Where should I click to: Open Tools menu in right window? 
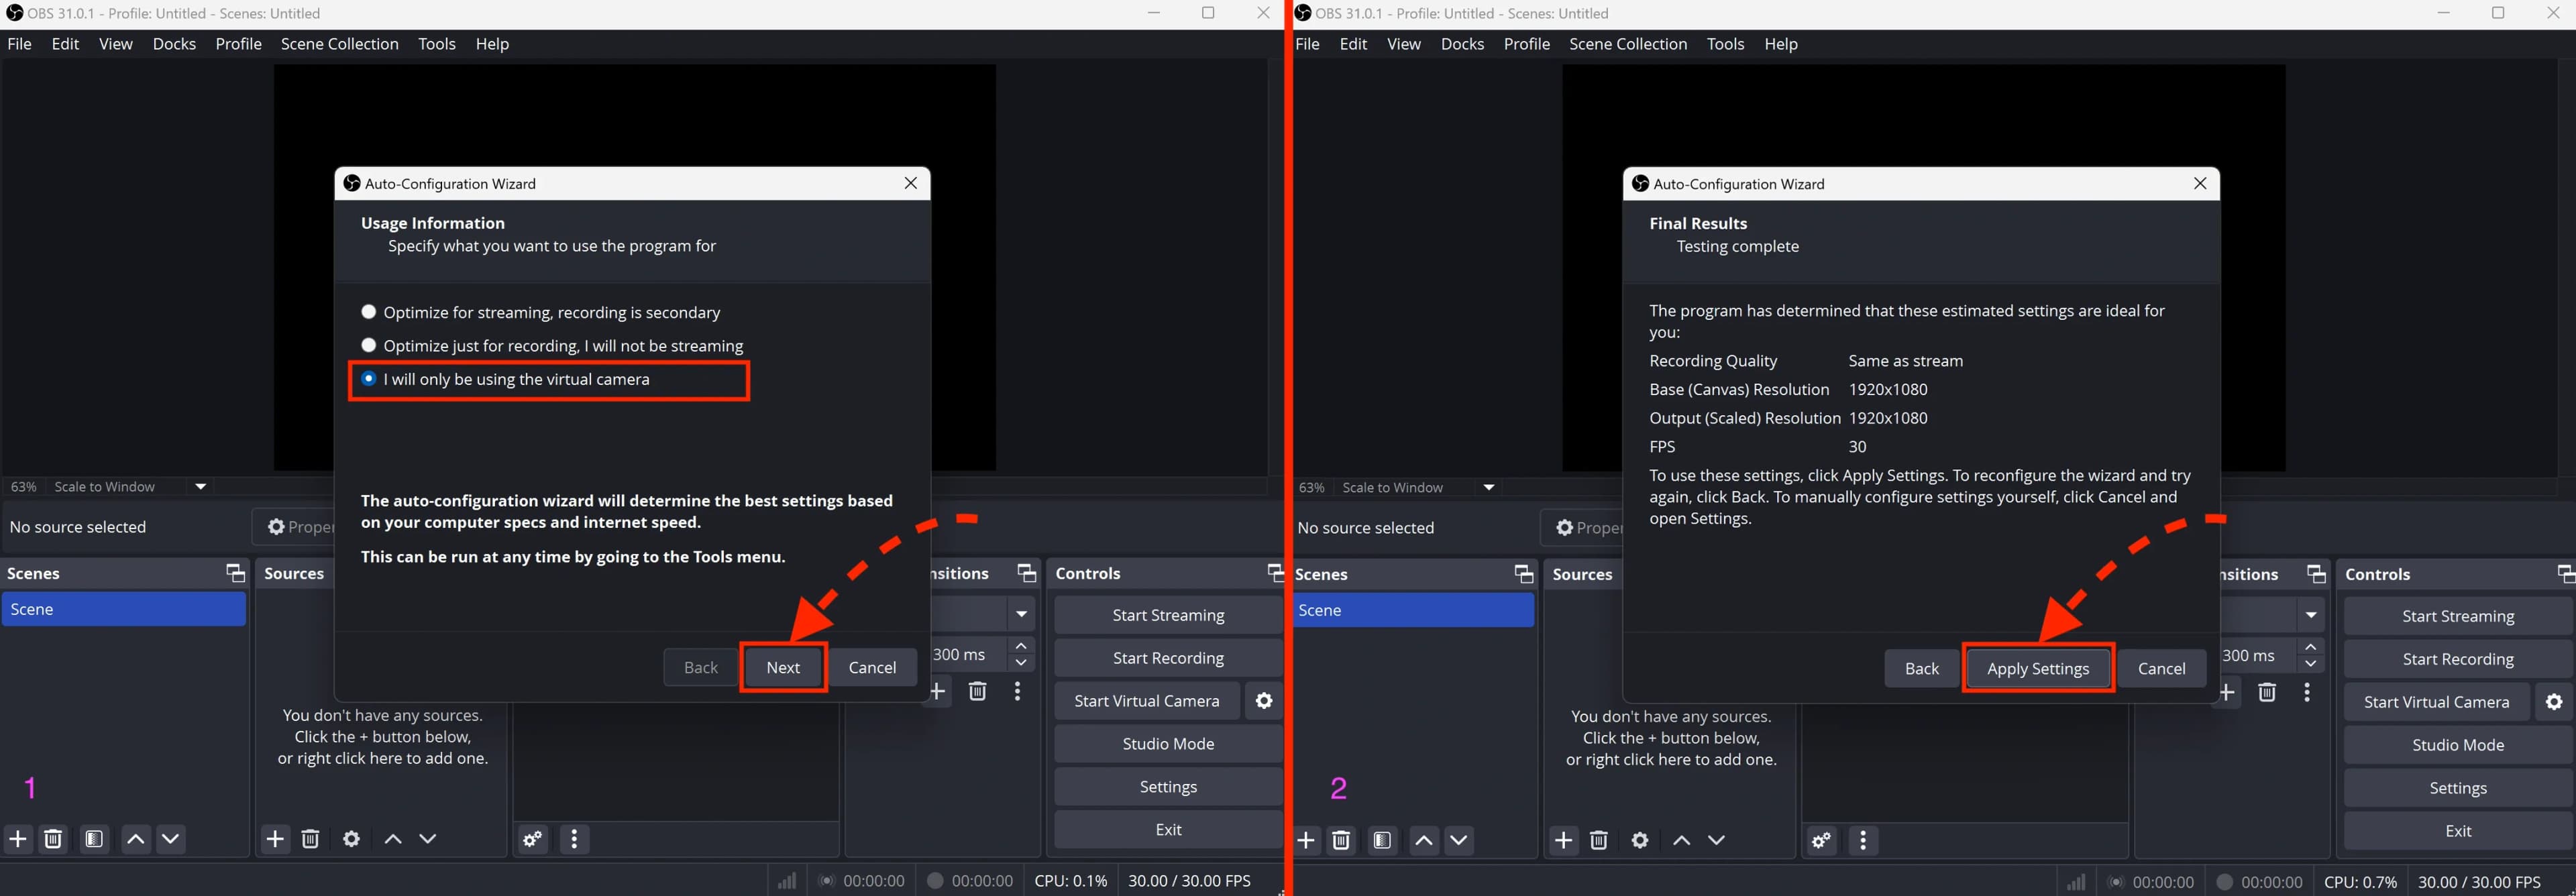tap(1725, 44)
